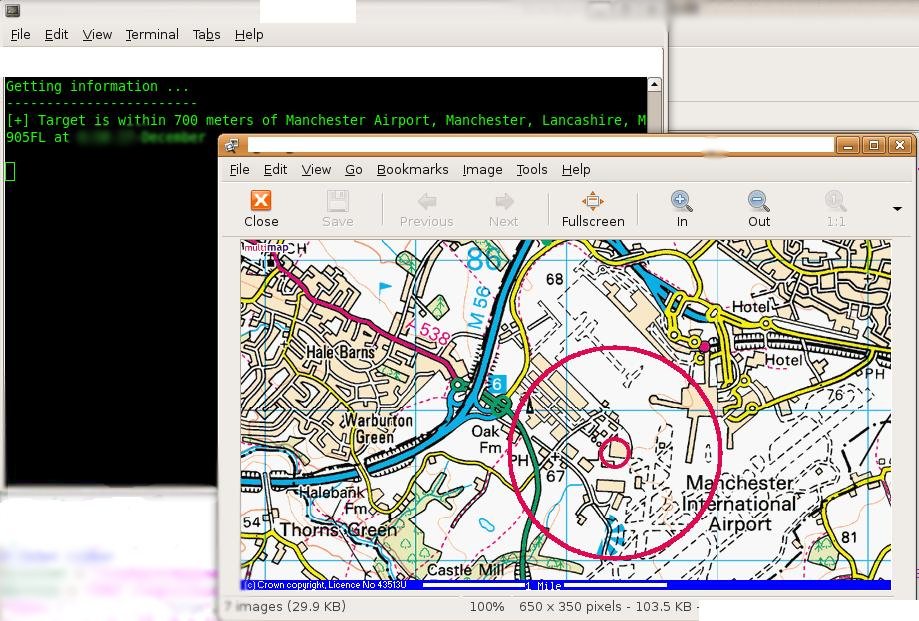Click the 'Hale Barns' label on map
919x621 pixels.
(x=341, y=352)
